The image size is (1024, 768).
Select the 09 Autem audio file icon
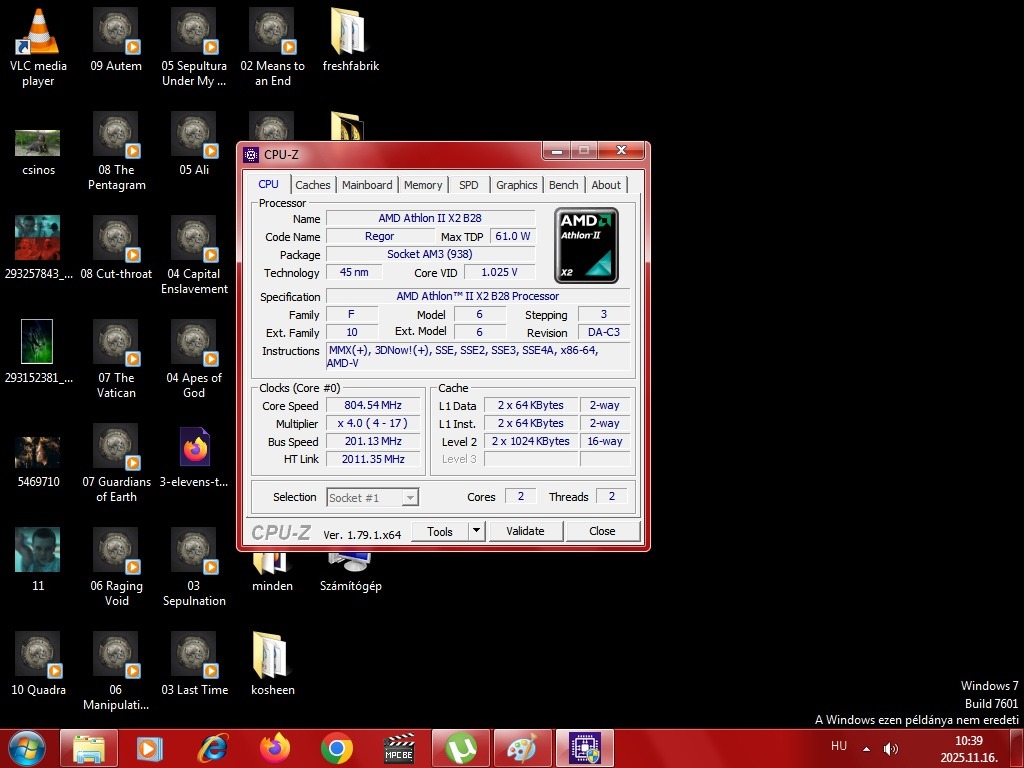(116, 40)
